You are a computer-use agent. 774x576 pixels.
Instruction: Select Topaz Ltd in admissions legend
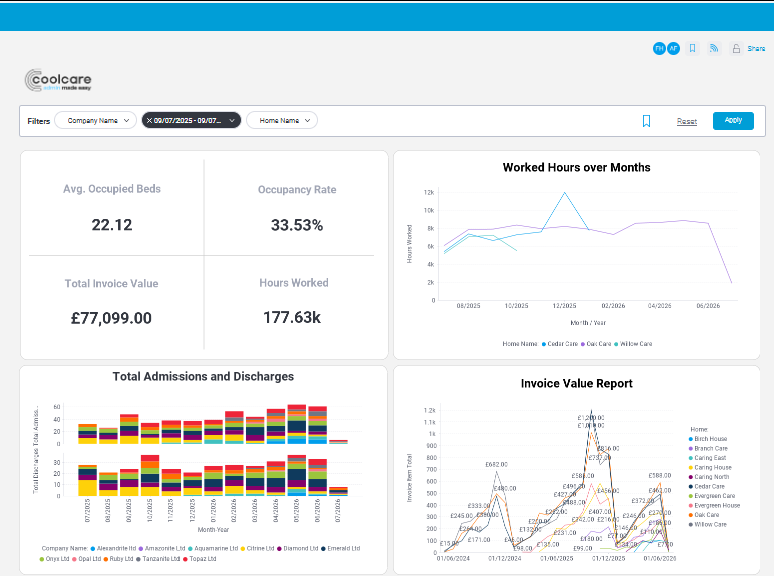click(199, 559)
